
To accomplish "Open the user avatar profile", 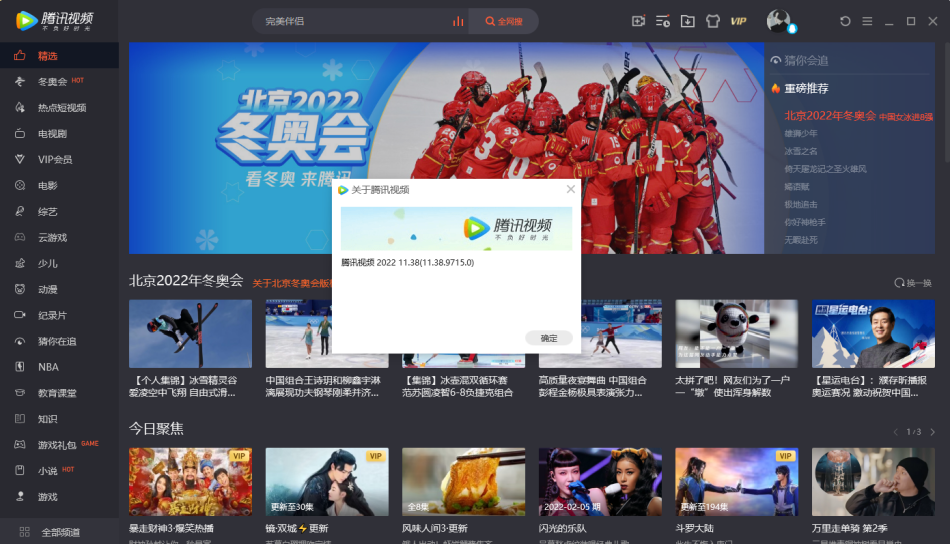I will (x=779, y=21).
